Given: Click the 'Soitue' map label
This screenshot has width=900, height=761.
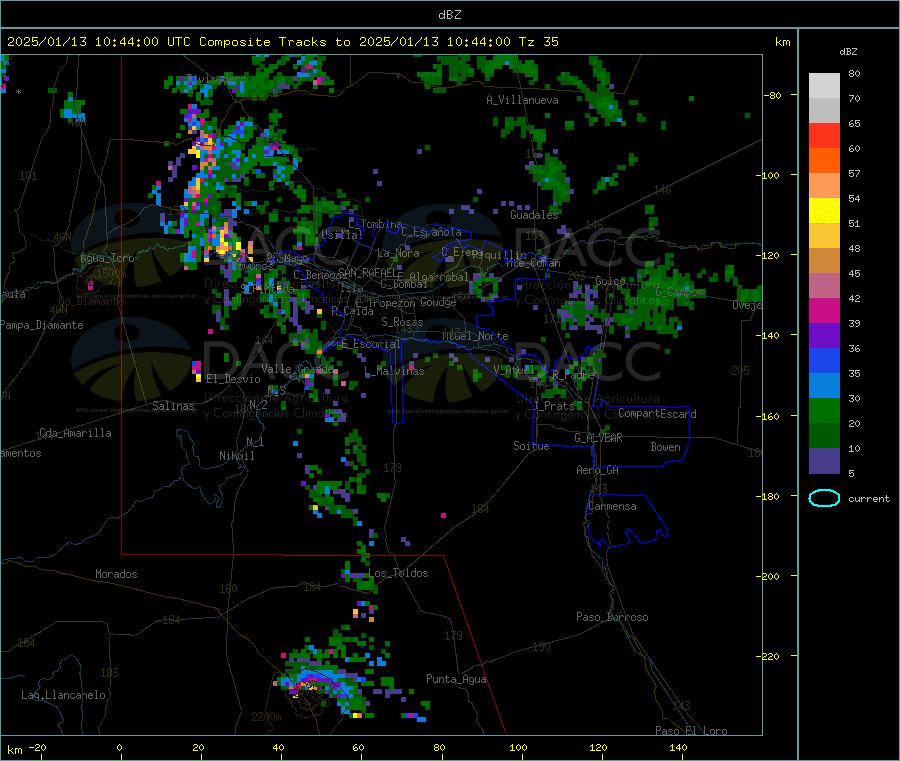Looking at the screenshot, I should point(531,446).
